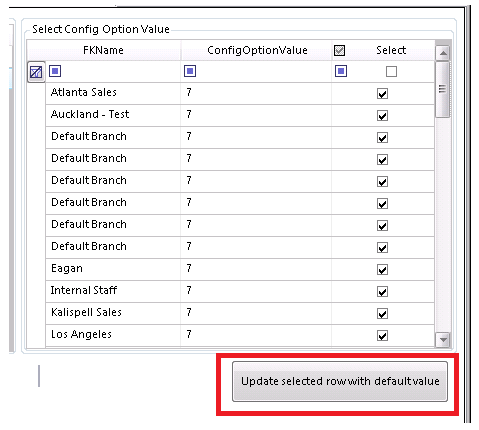Toggle select-all checkbox in Select header

[x=339, y=50]
